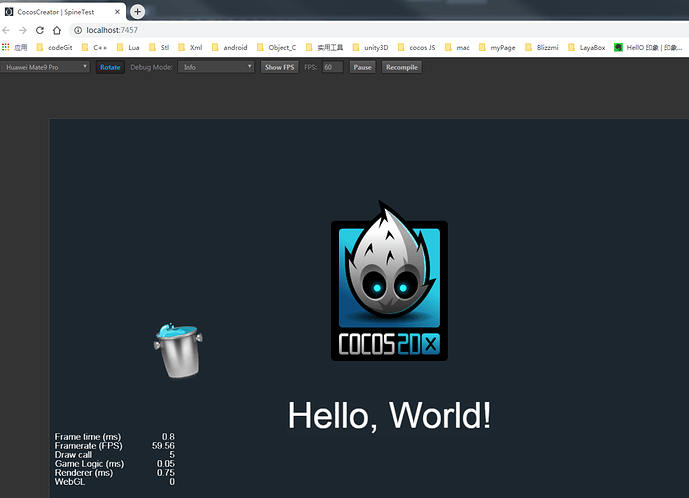The height and width of the screenshot is (498, 689).
Task: Open the site info icon in address bar
Action: click(78, 30)
